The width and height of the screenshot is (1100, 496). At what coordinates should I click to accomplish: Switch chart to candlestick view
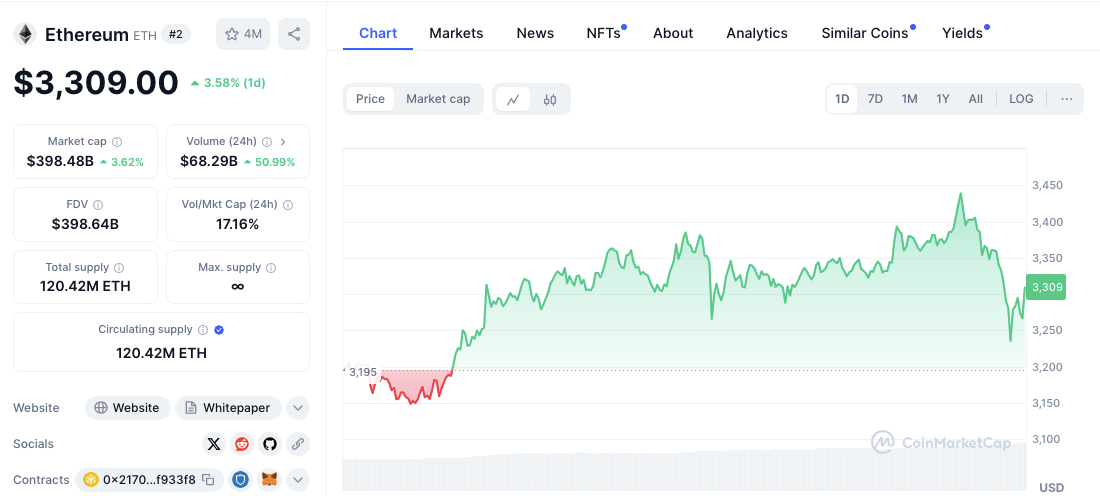click(550, 99)
